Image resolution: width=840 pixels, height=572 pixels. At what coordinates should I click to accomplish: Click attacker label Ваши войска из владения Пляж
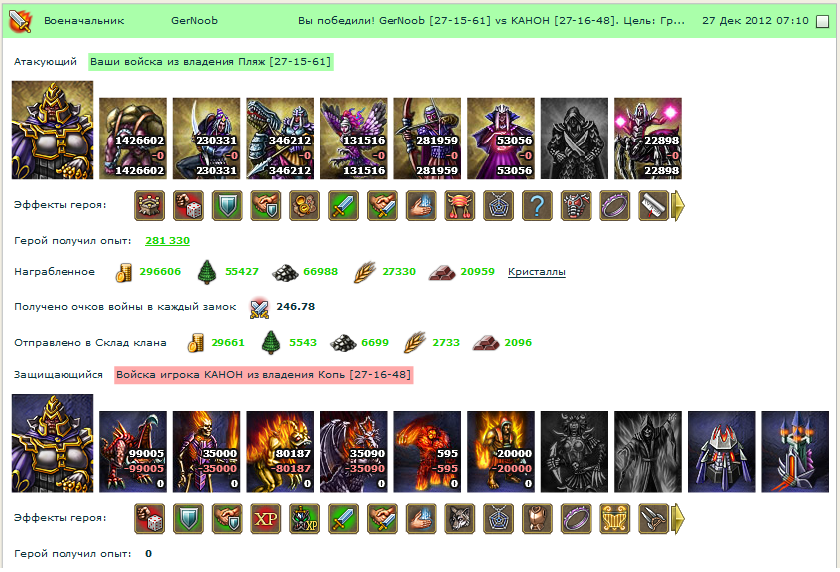[x=211, y=62]
